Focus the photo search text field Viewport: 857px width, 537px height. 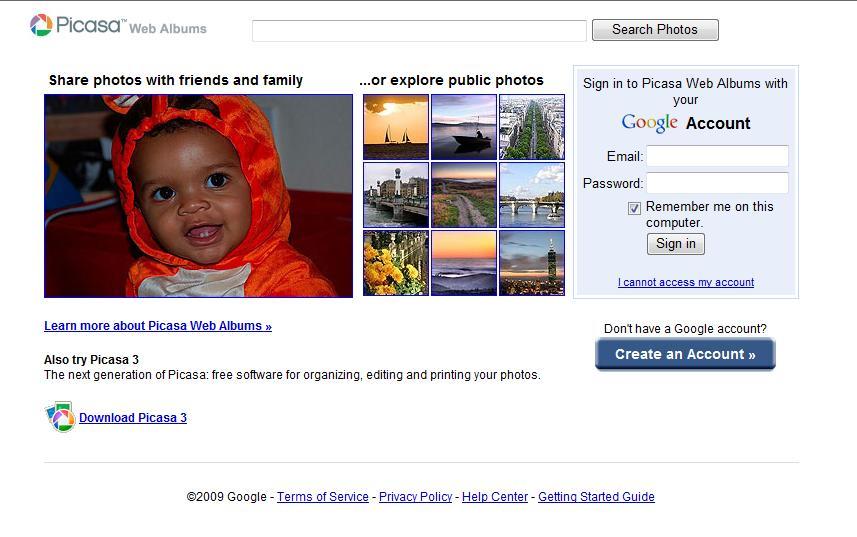(419, 31)
